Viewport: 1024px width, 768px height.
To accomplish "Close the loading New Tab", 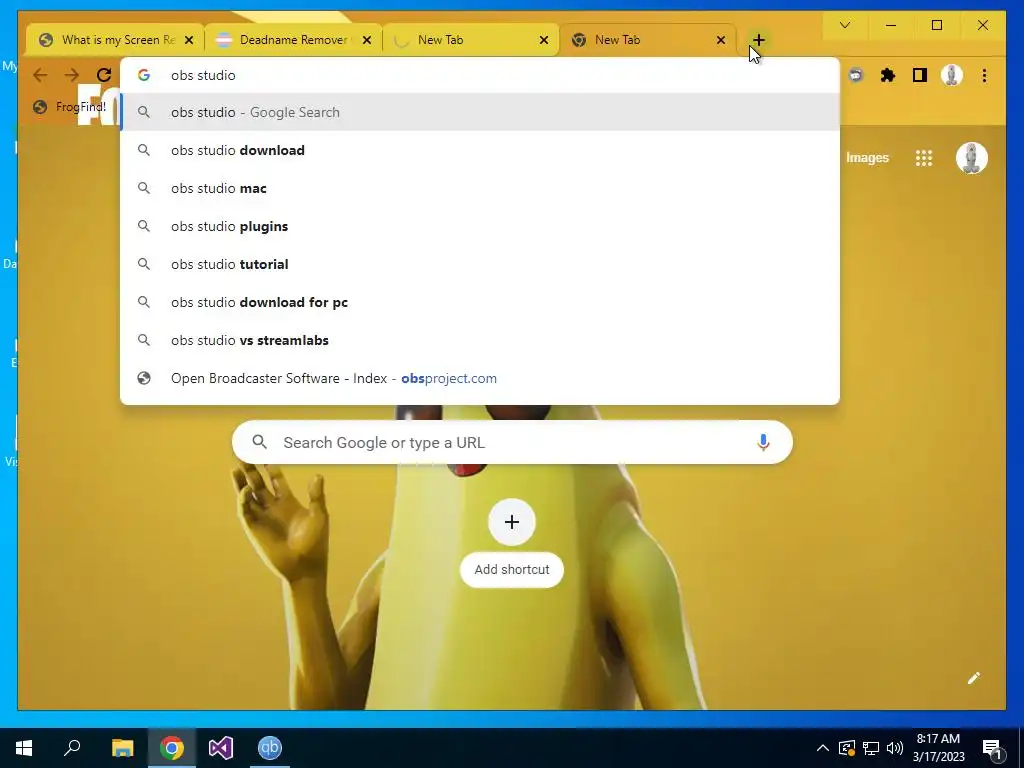I will [x=543, y=40].
